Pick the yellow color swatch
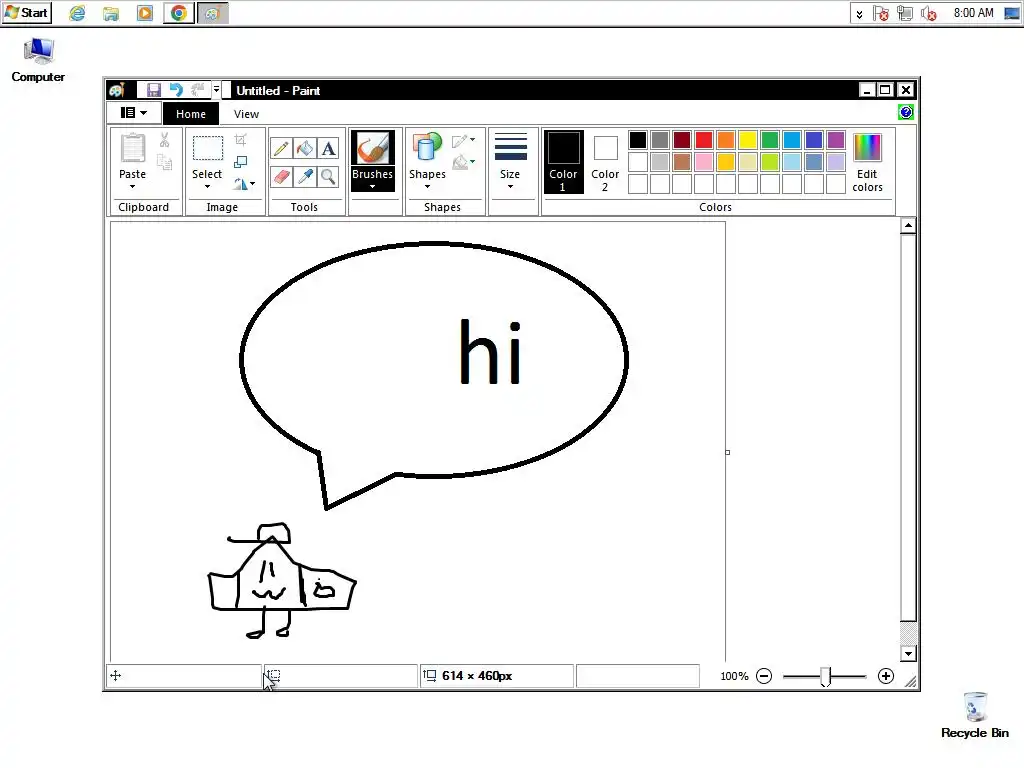Screen dimensions: 1024x768 click(x=748, y=140)
